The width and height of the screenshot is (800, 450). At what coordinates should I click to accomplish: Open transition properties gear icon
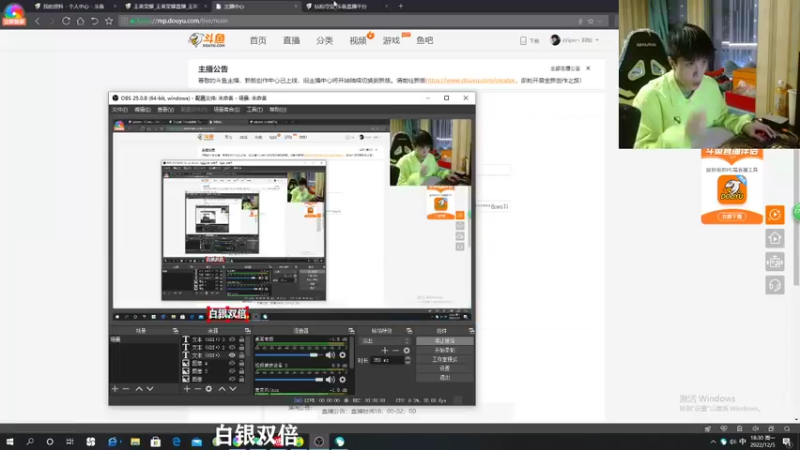pos(407,351)
